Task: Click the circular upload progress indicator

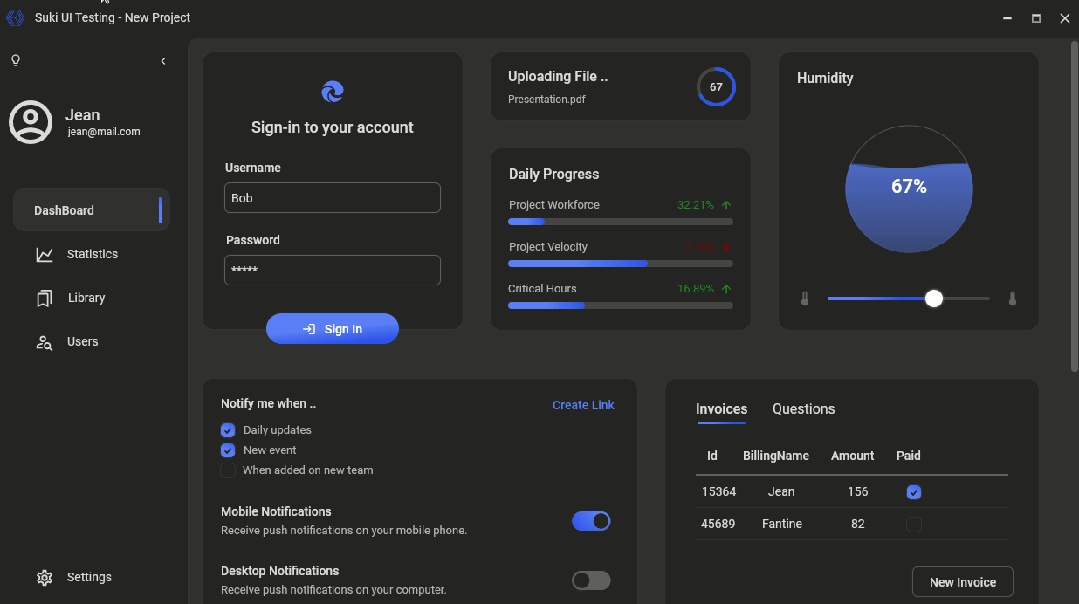Action: (x=716, y=87)
